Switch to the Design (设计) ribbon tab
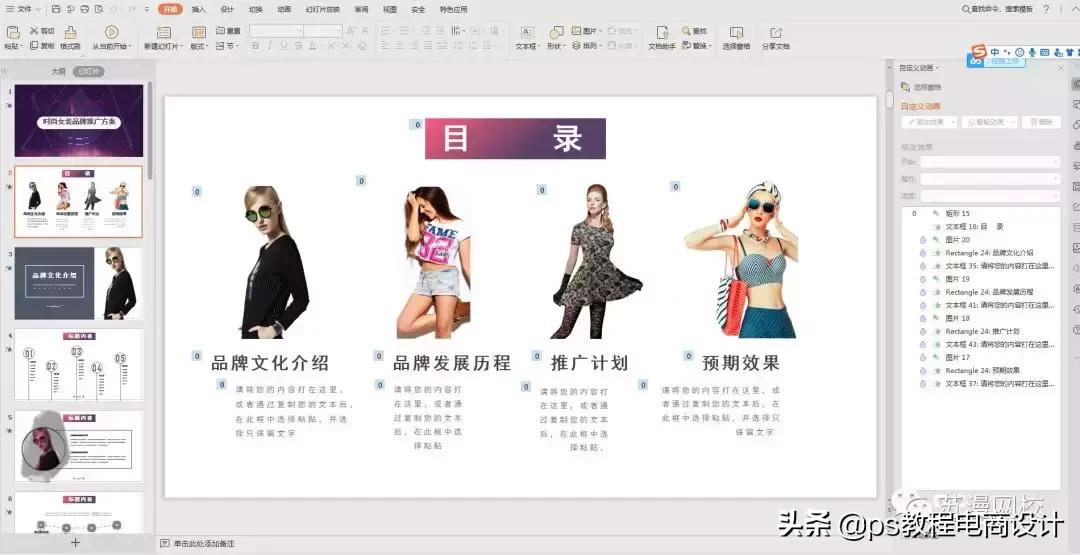Screen dimensions: 1080x555 point(227,10)
